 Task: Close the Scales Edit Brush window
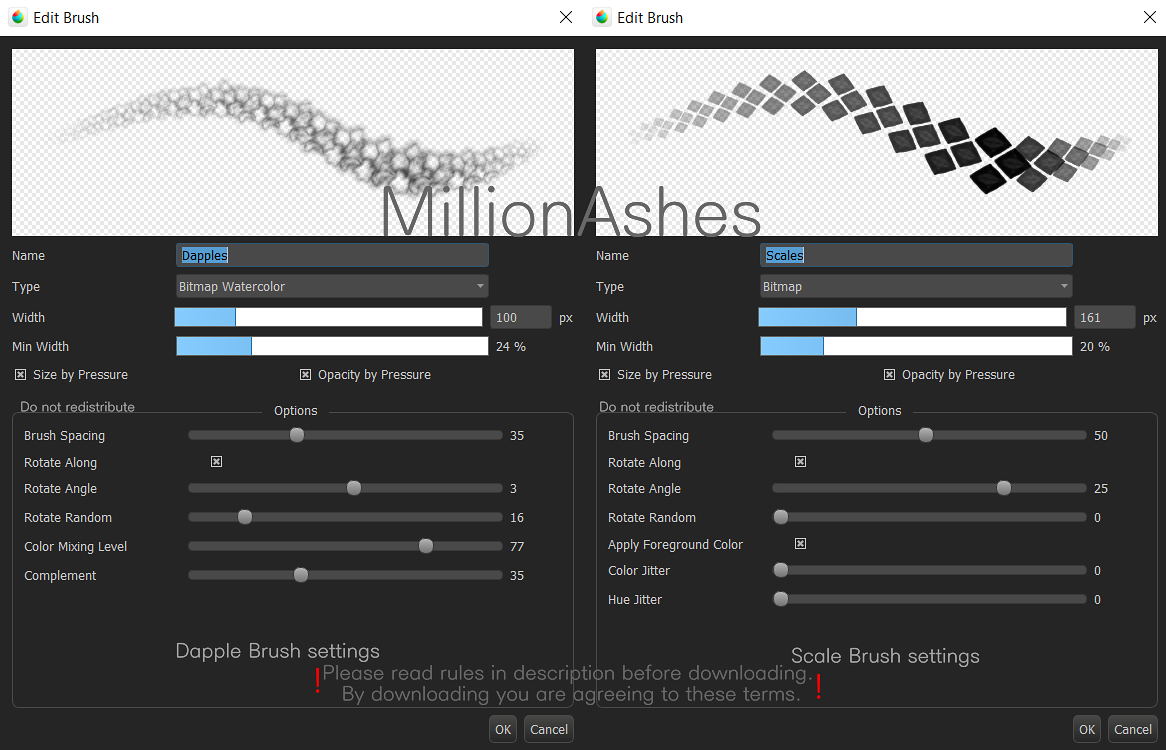pos(1150,17)
